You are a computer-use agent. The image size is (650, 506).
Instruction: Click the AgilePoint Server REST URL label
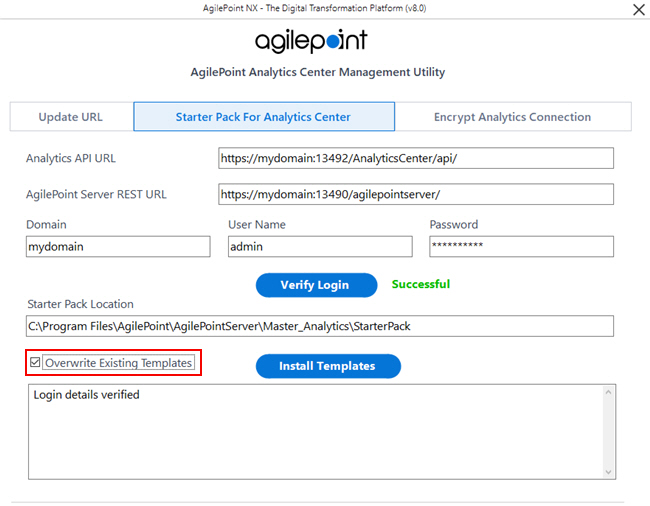96,194
